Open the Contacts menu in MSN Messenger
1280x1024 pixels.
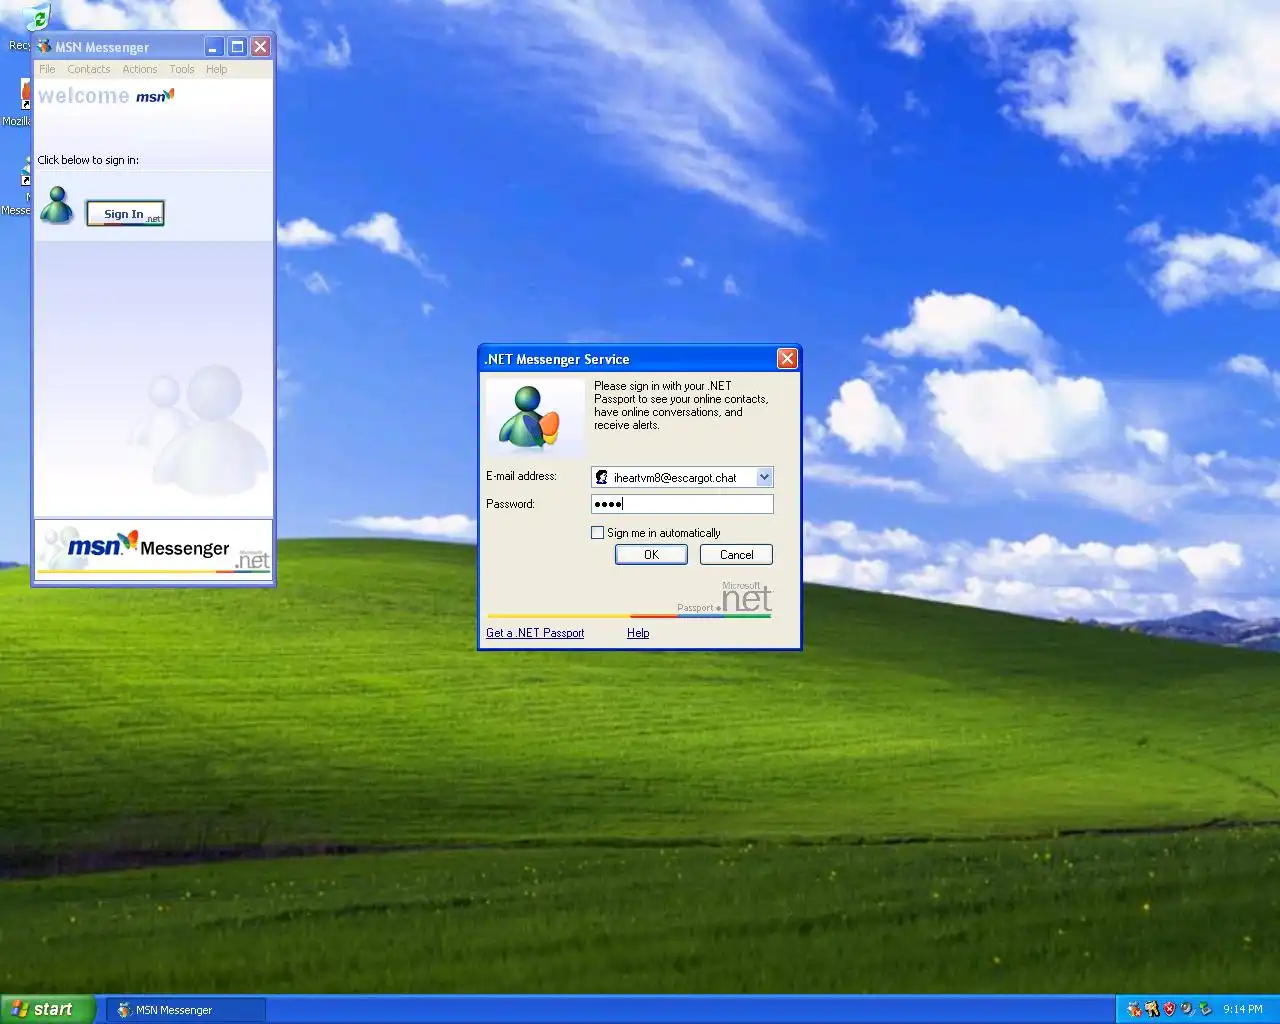point(89,69)
